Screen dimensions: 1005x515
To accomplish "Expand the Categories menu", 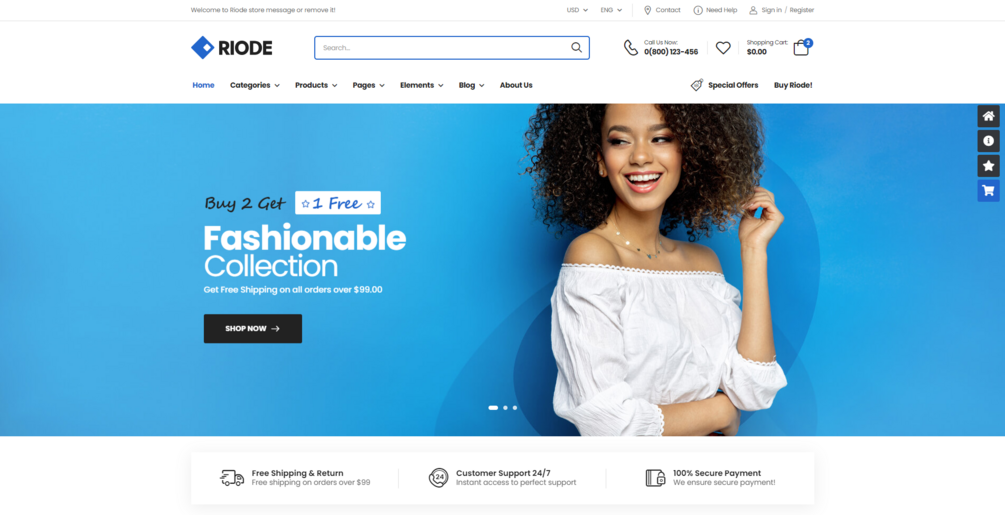I will (x=254, y=85).
